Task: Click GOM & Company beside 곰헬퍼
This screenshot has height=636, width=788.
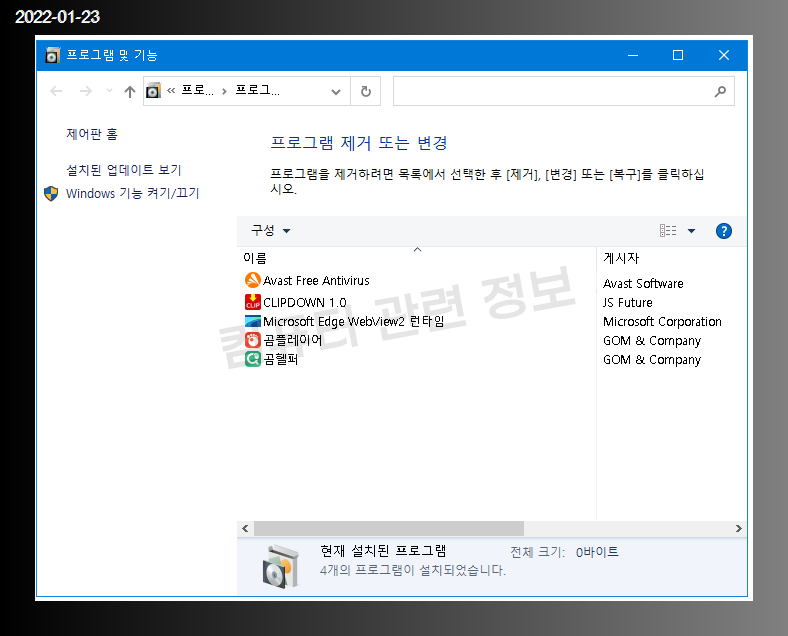Action: pos(652,360)
